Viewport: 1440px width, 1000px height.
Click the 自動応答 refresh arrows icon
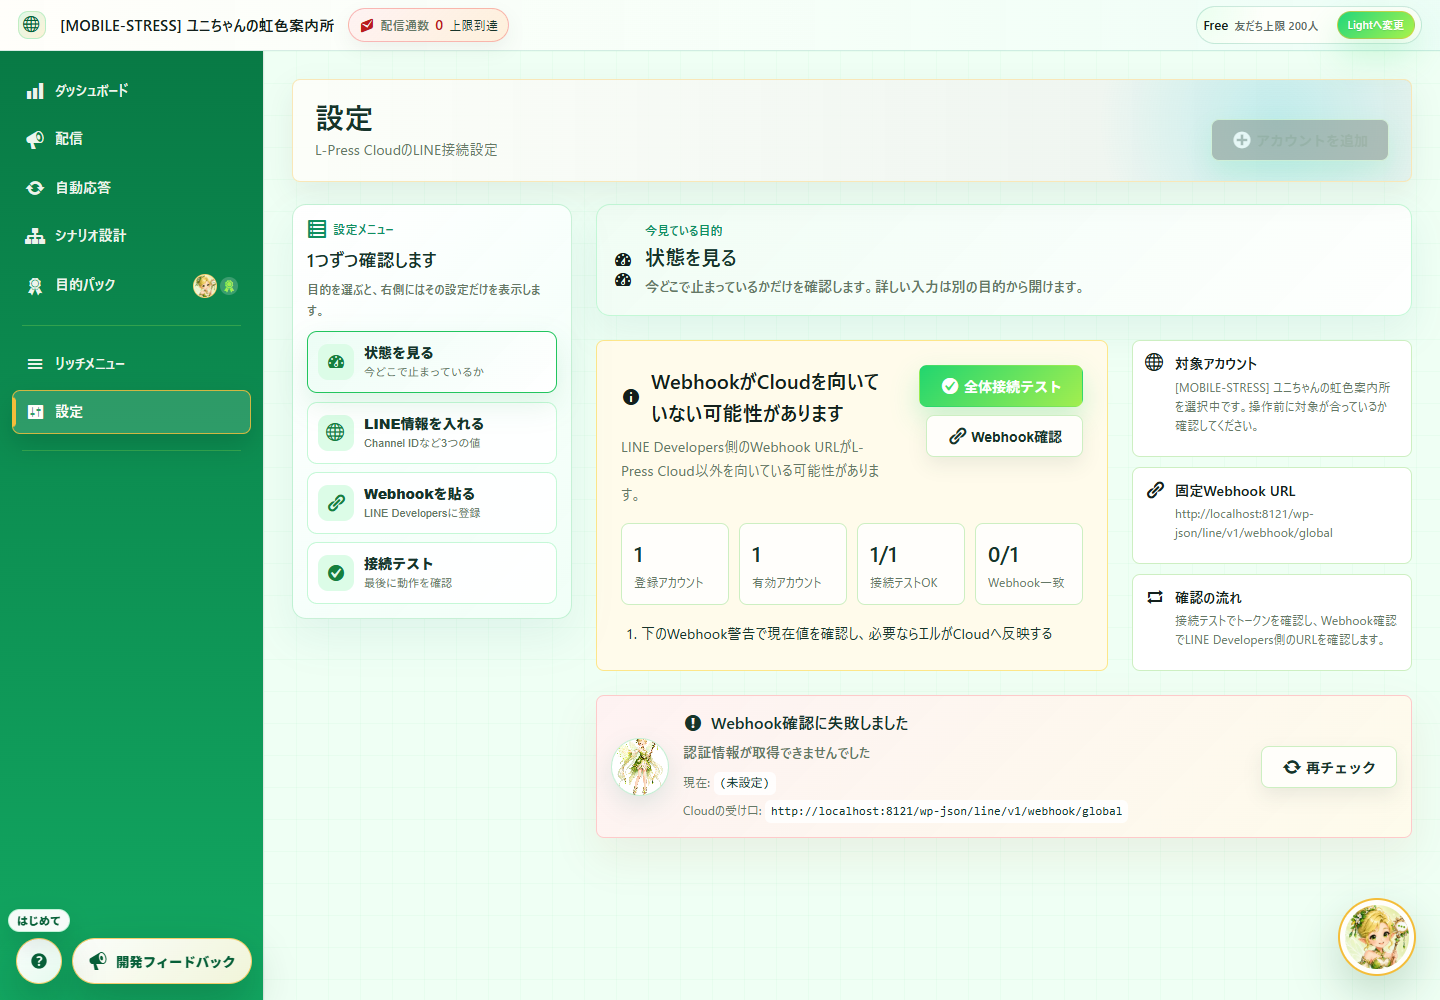35,188
